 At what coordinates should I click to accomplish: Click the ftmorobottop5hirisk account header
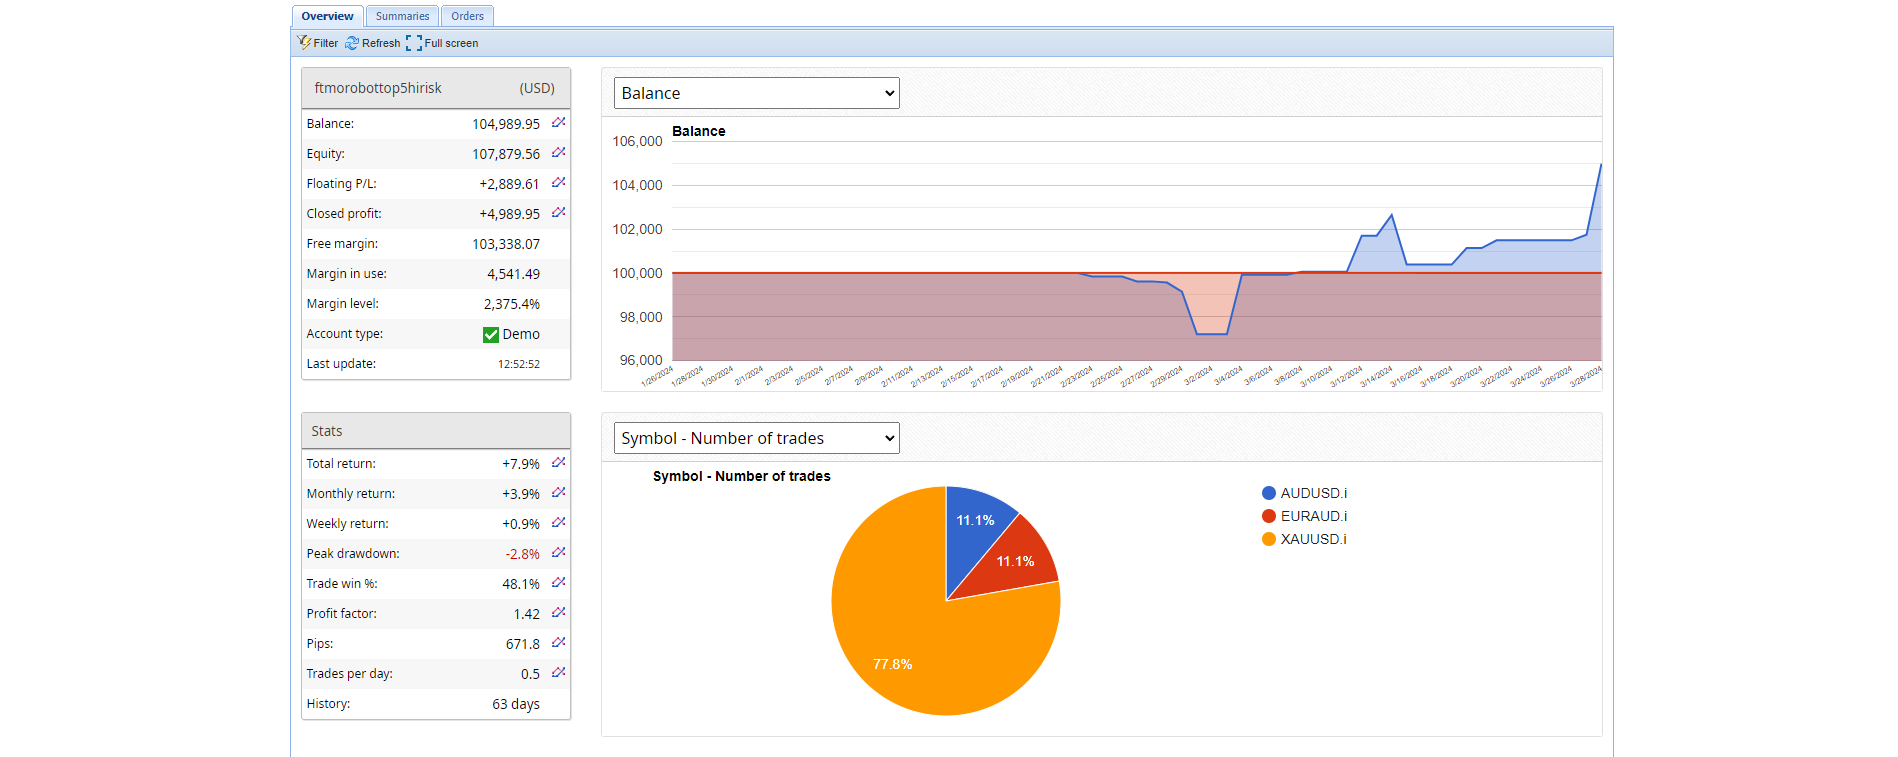436,88
